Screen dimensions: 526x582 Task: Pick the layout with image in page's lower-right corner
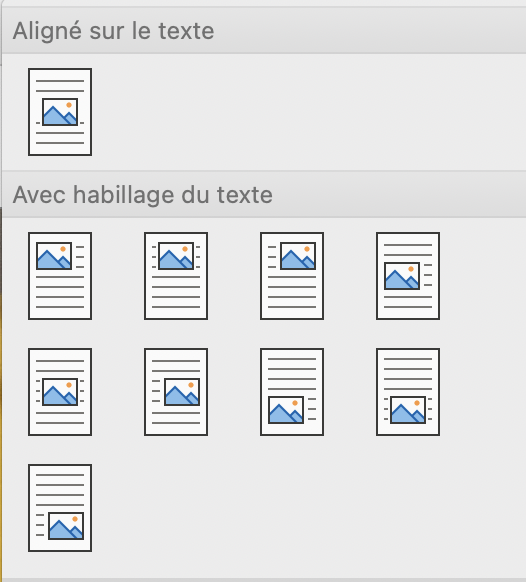click(60, 507)
